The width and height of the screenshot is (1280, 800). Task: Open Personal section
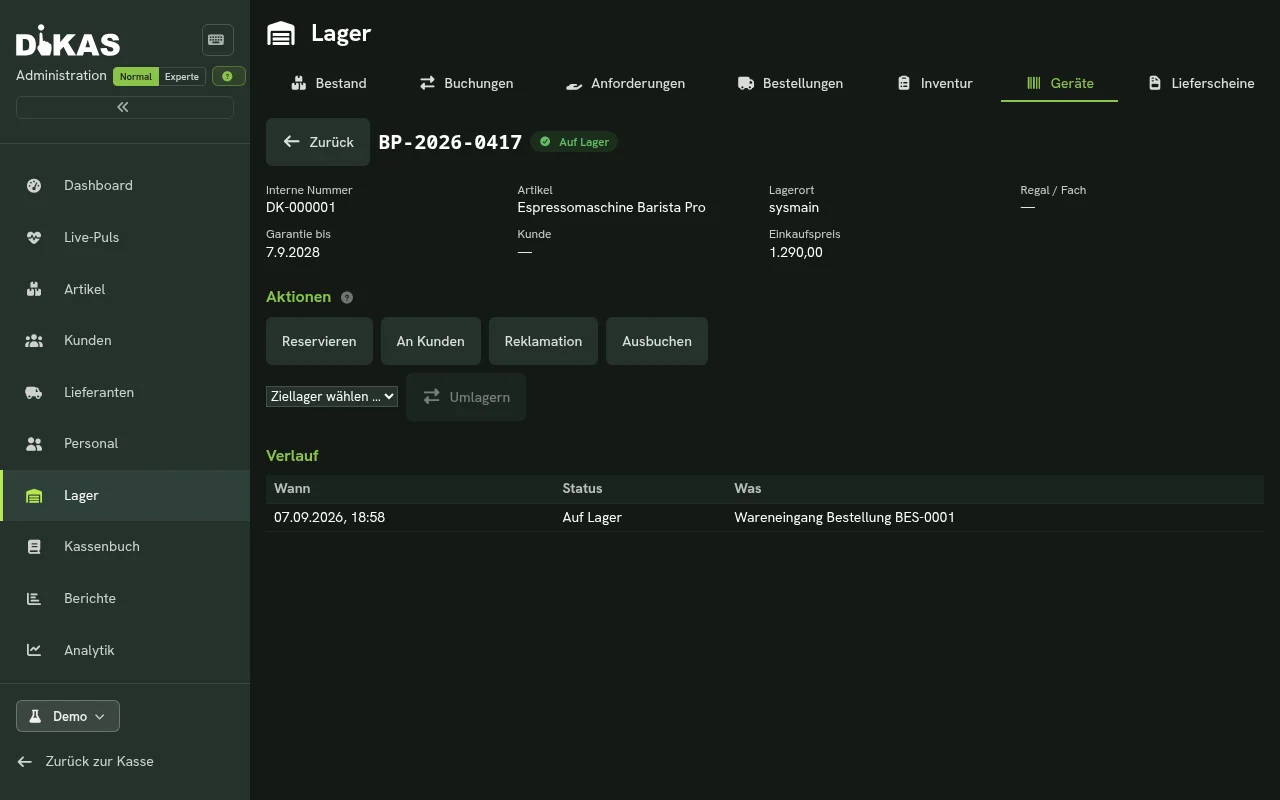click(x=125, y=443)
